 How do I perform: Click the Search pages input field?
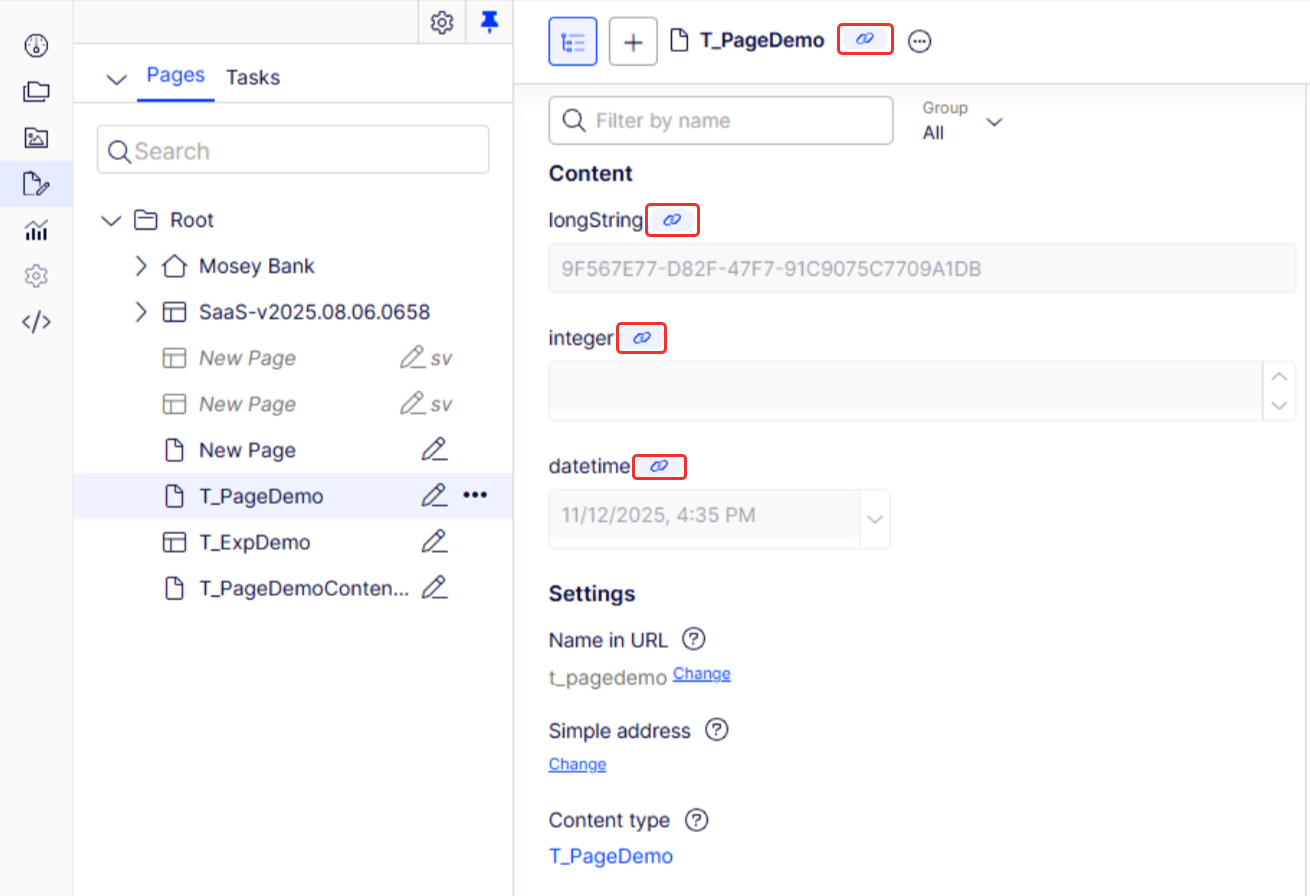tap(293, 150)
